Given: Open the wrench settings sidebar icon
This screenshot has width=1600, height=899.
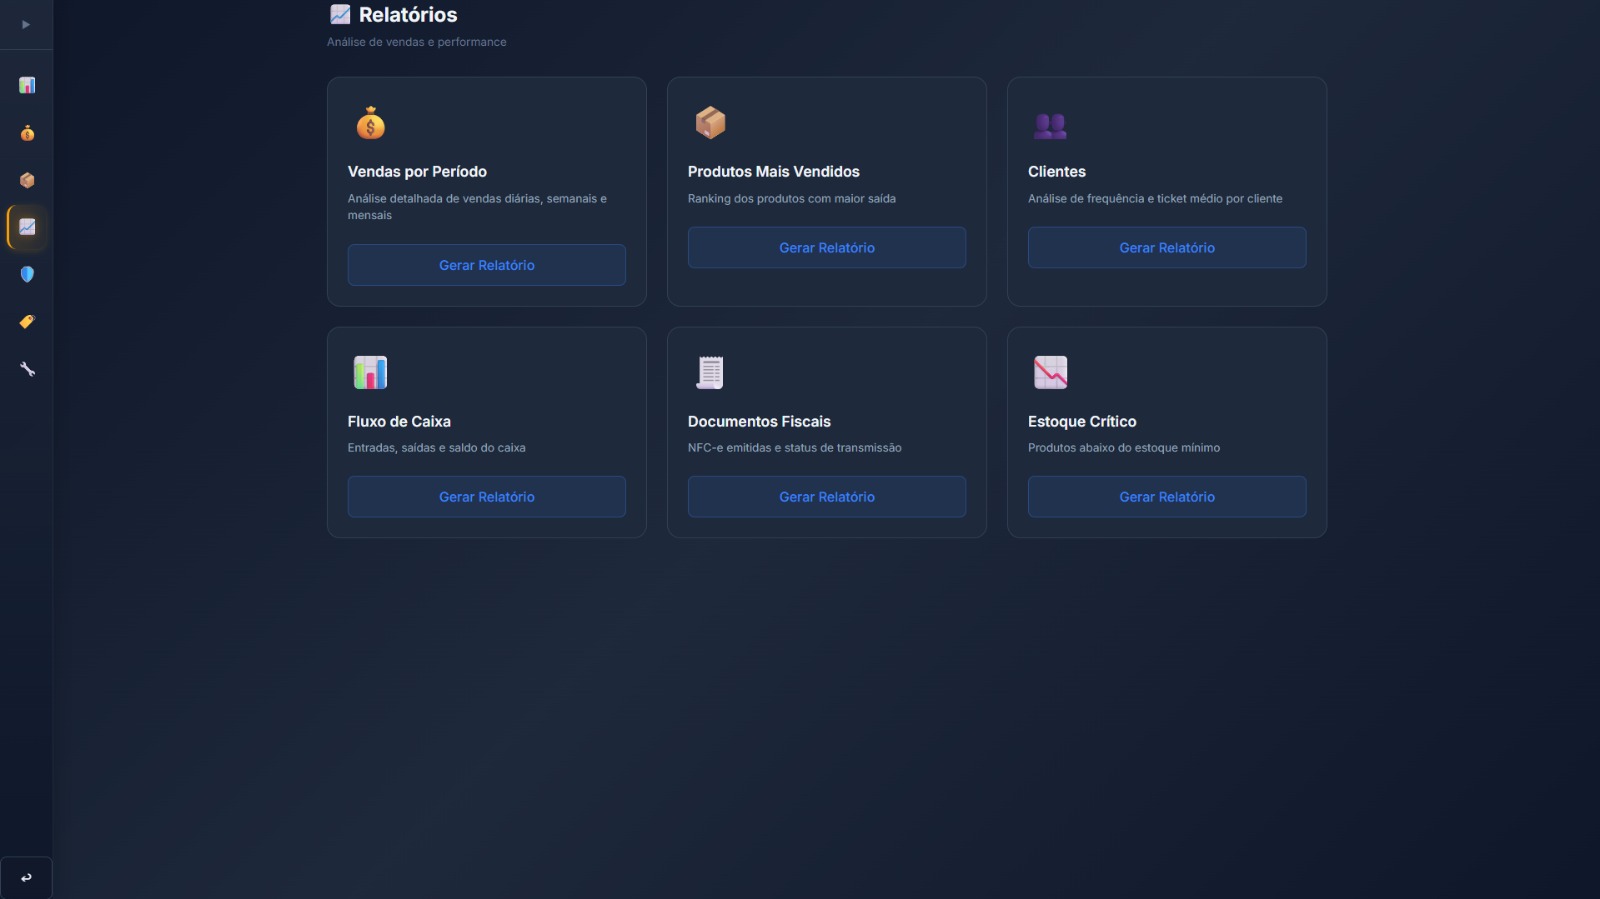Looking at the screenshot, I should [x=27, y=369].
